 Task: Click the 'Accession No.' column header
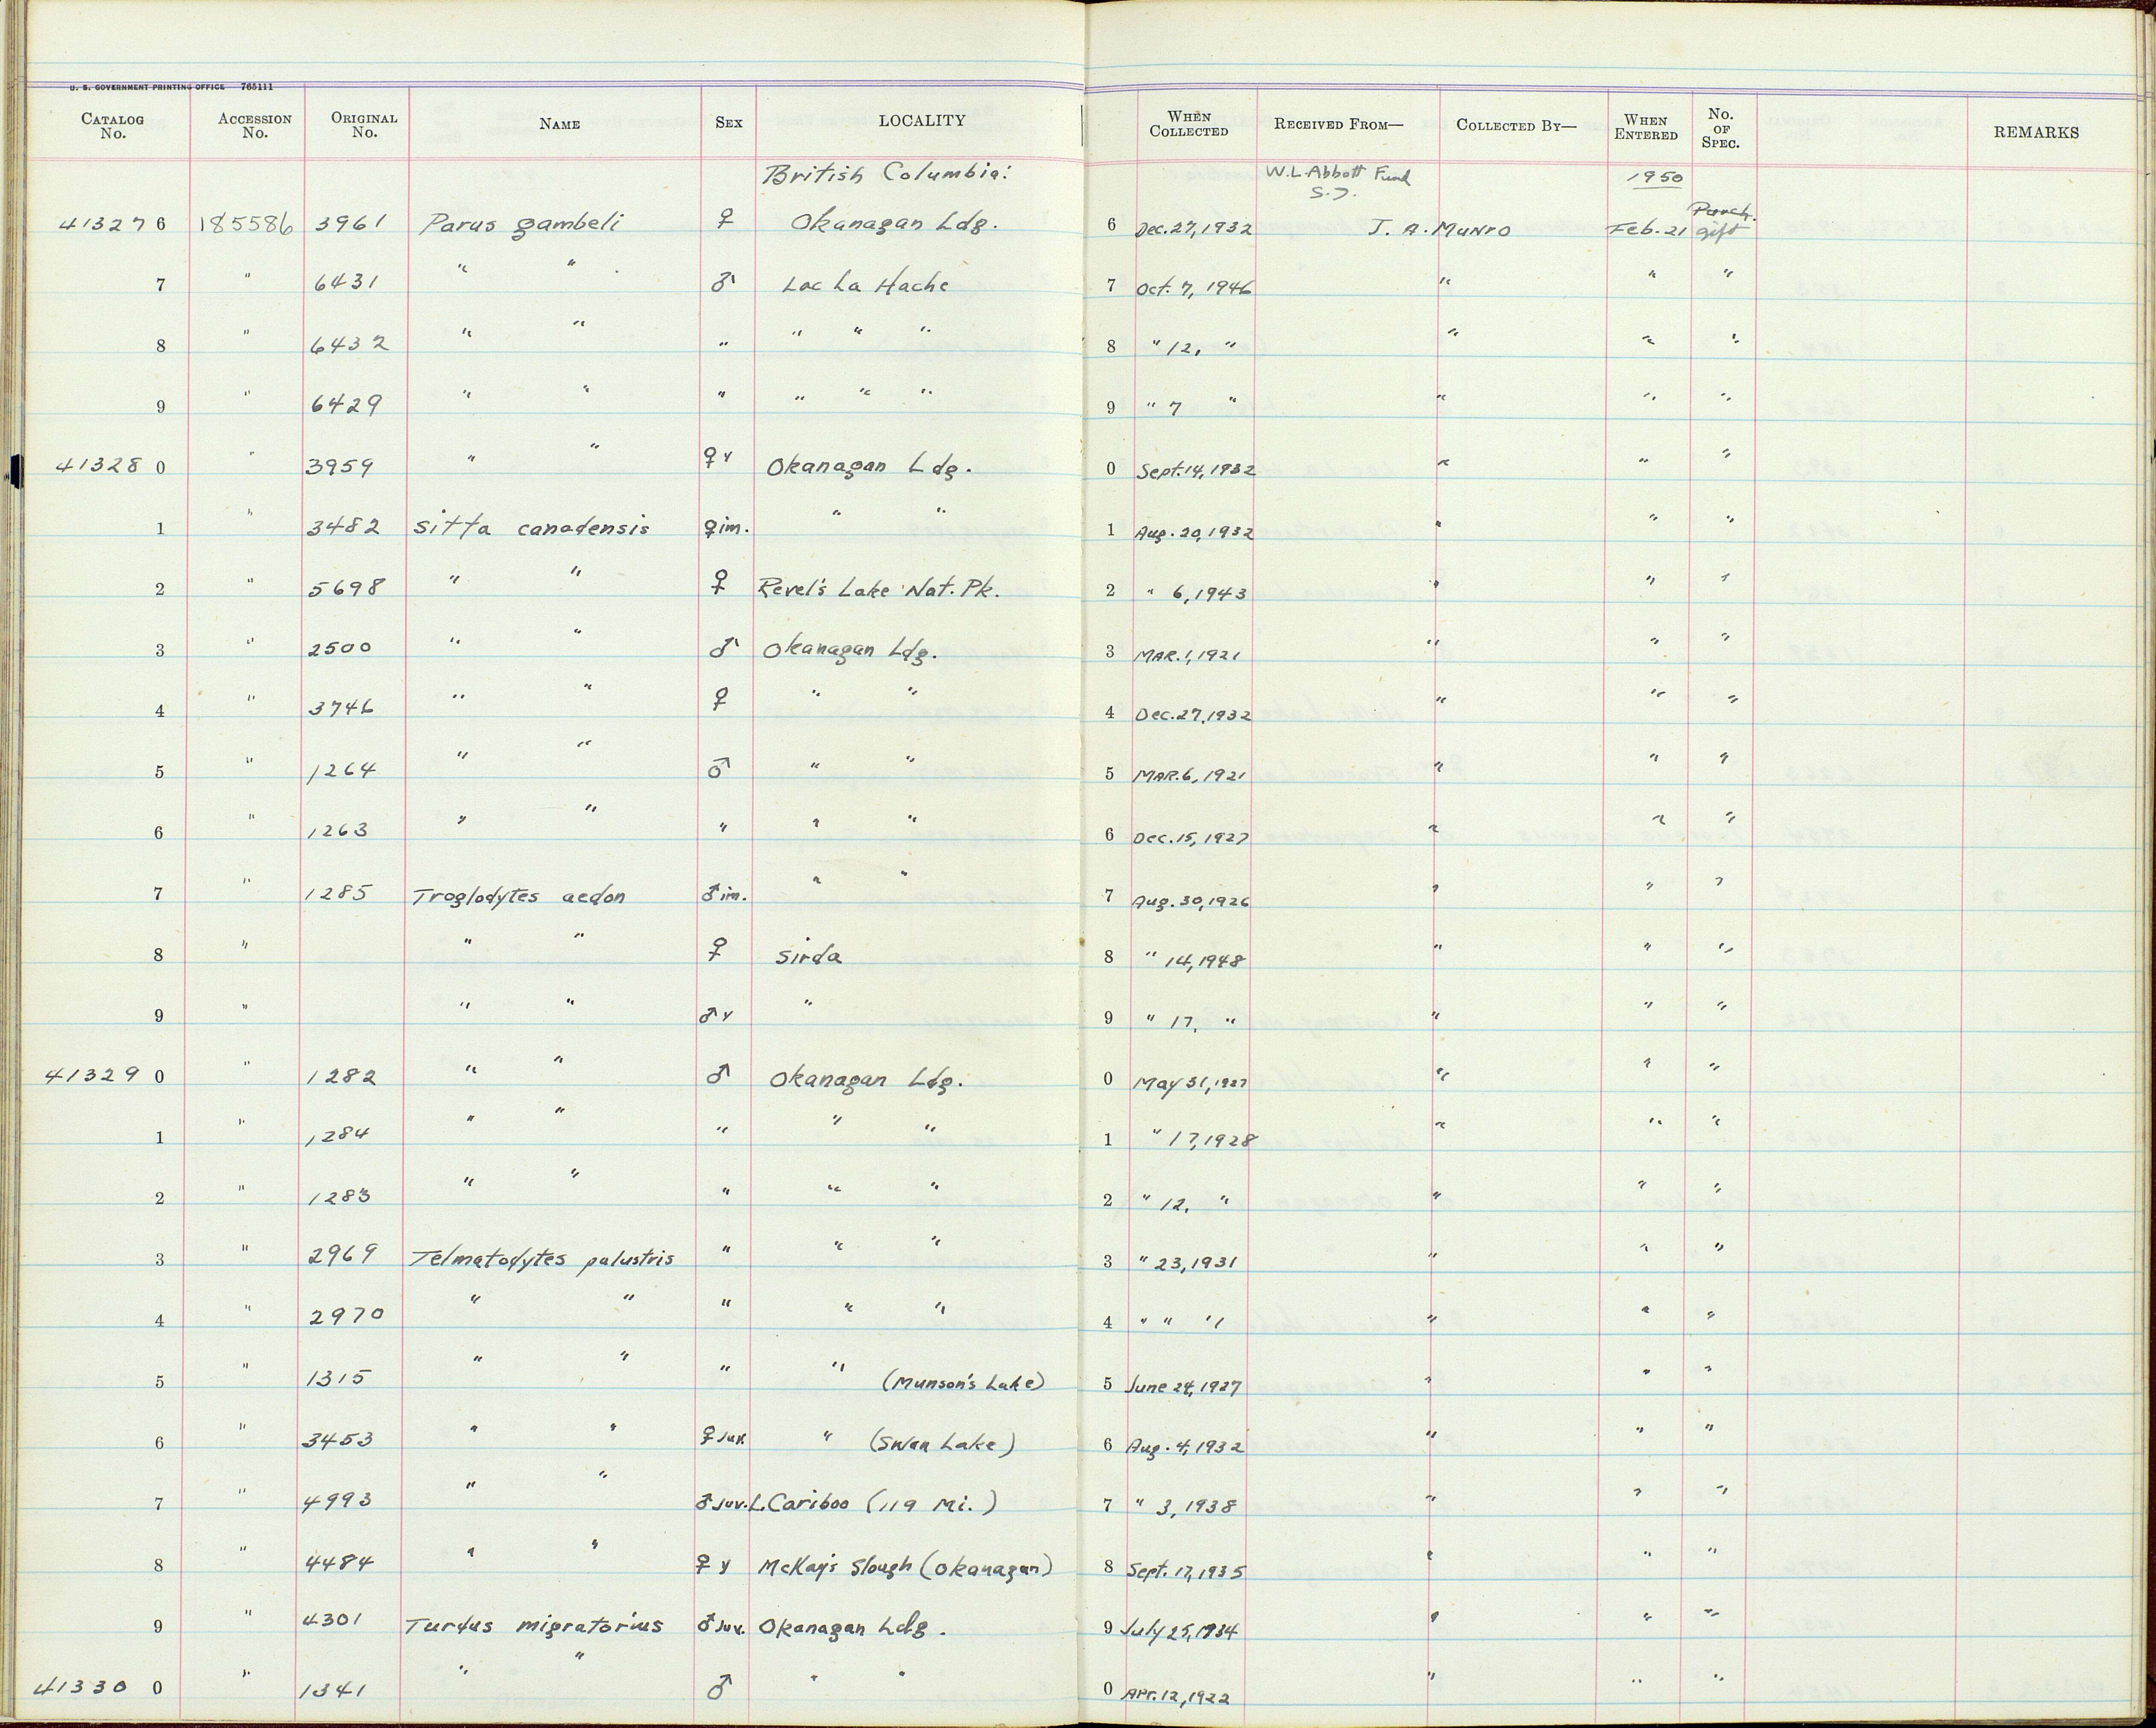click(x=255, y=126)
